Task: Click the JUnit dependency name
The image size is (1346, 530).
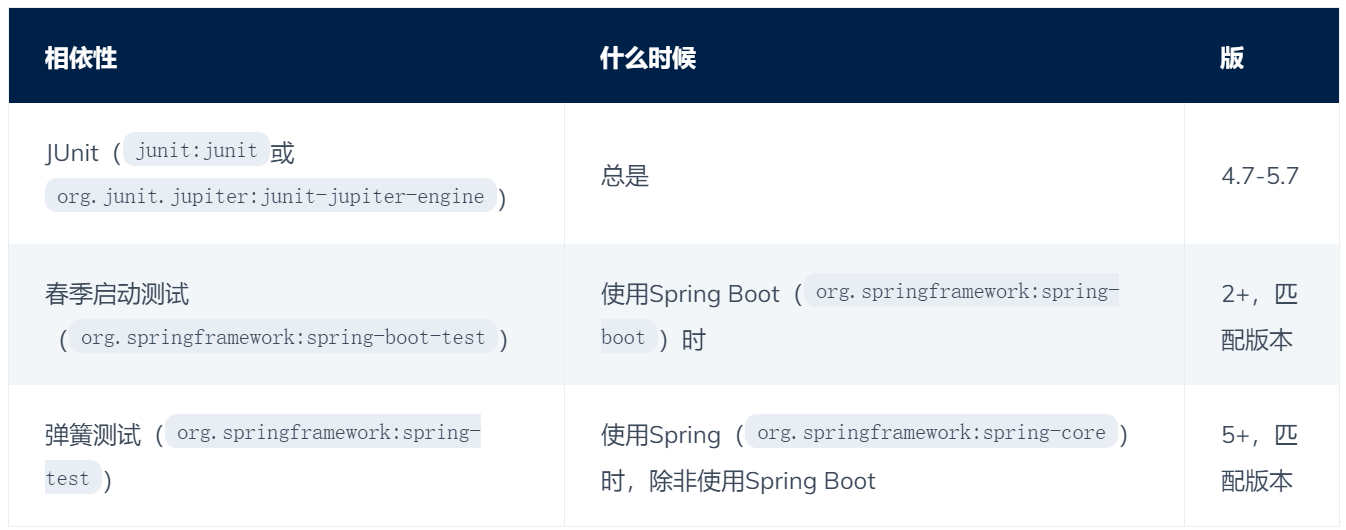Action: click(x=72, y=153)
